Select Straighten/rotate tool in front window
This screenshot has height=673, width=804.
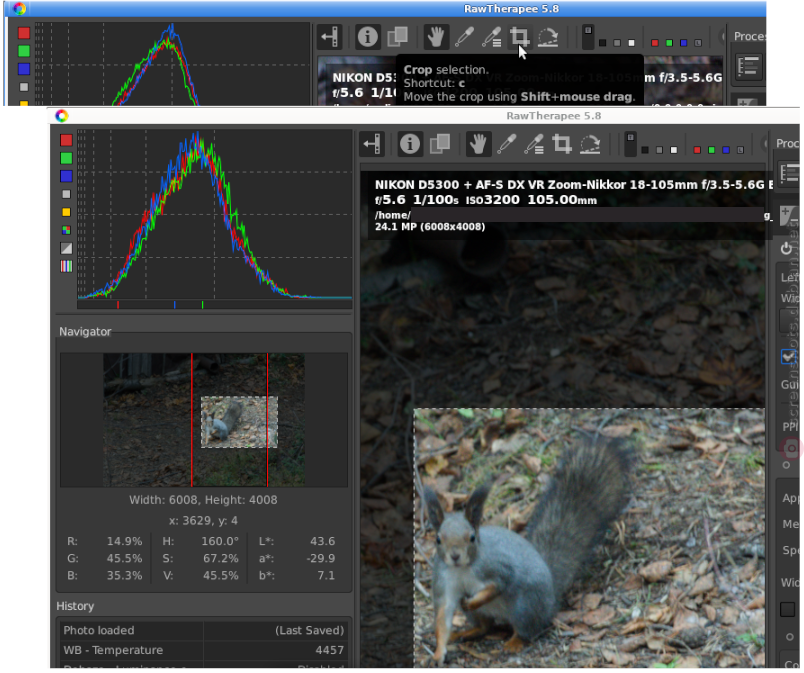590,144
